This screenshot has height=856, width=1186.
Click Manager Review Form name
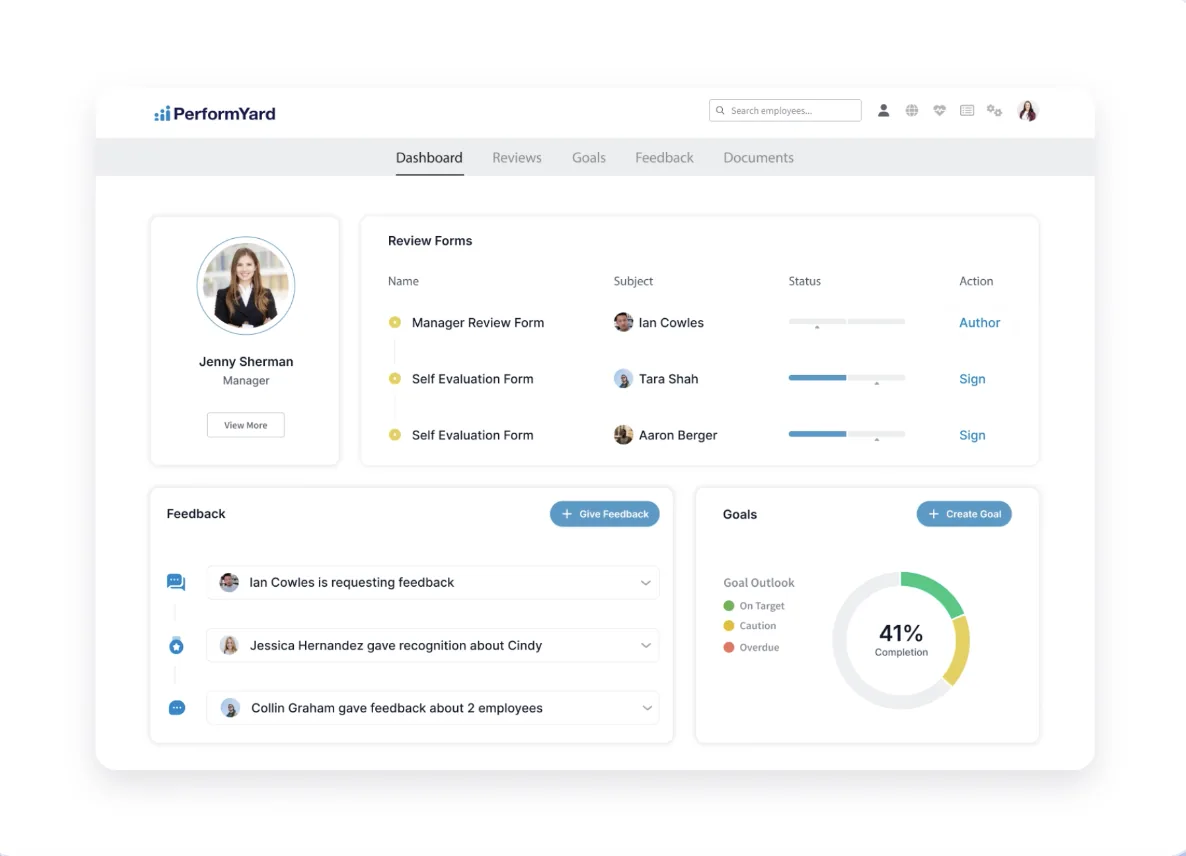pyautogui.click(x=478, y=322)
